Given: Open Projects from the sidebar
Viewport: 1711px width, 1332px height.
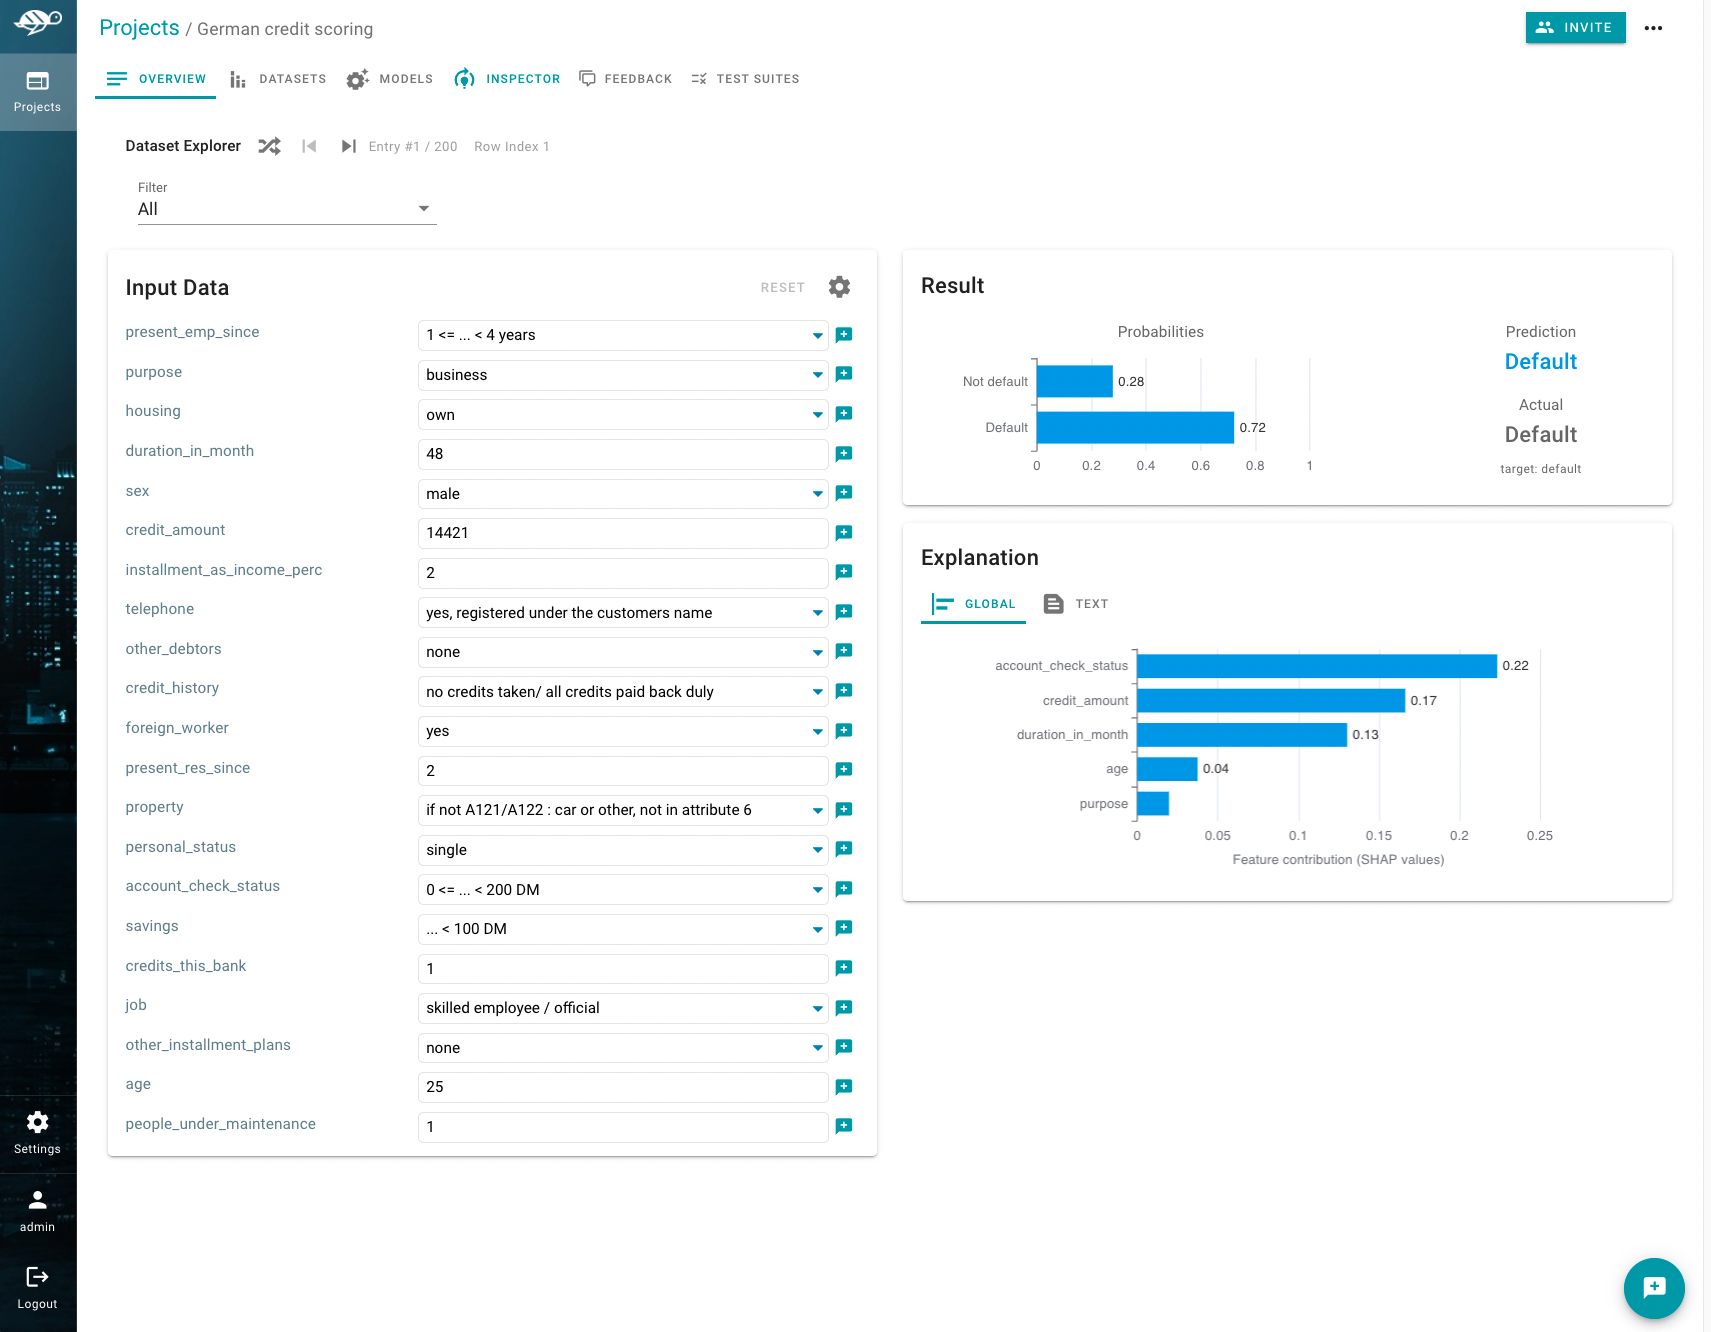Looking at the screenshot, I should point(38,91).
